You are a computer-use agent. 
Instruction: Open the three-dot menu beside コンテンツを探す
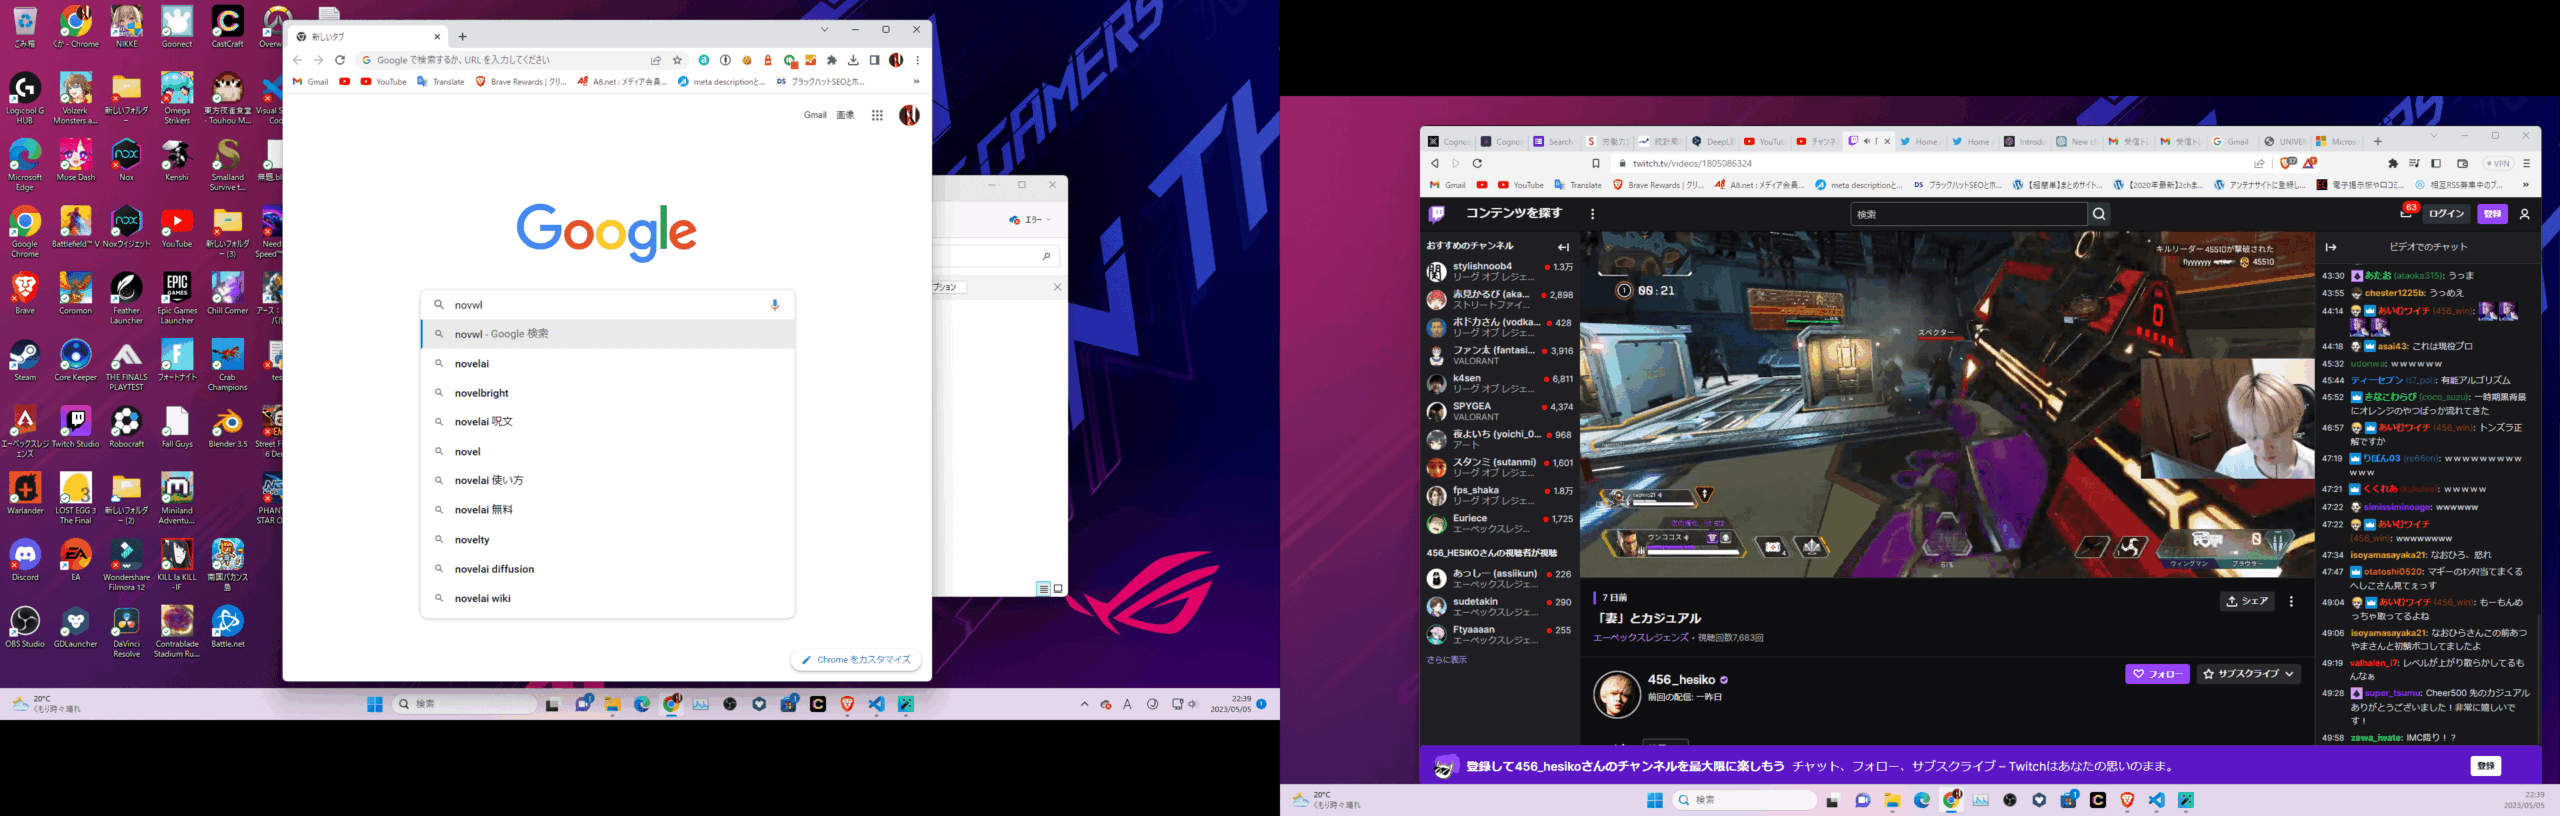point(1593,214)
